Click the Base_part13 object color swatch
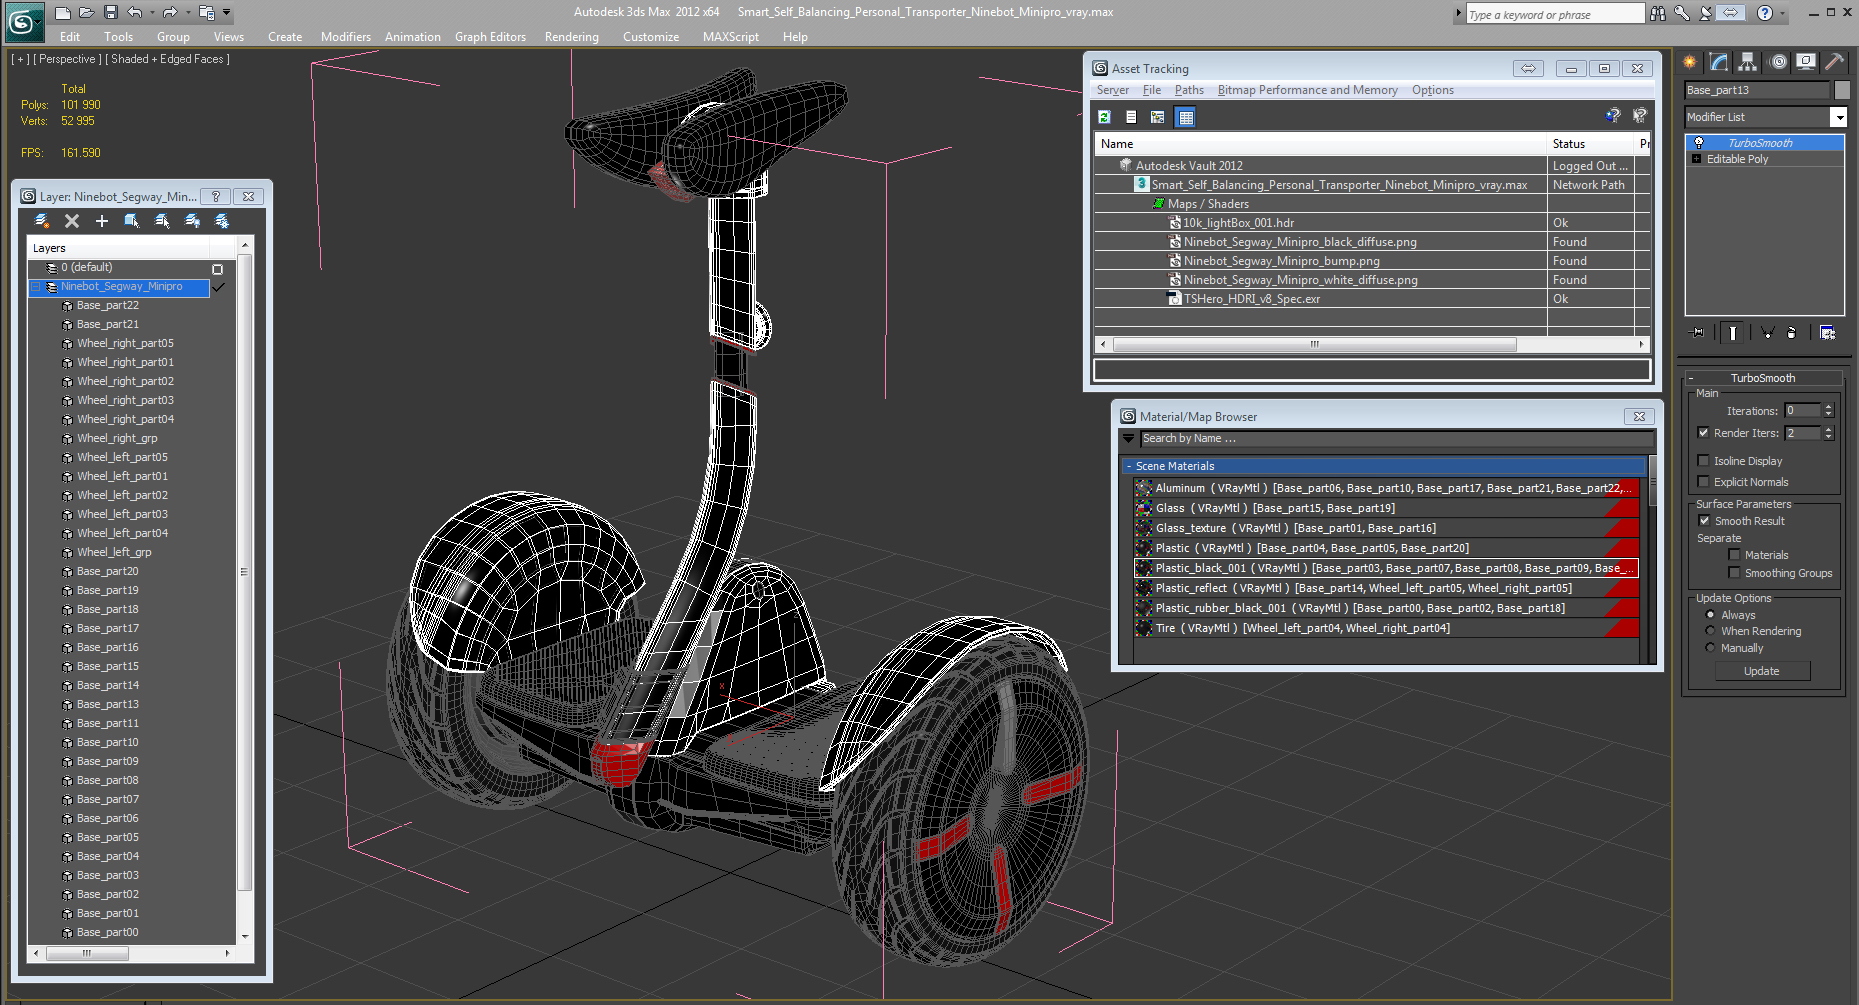 point(1841,90)
